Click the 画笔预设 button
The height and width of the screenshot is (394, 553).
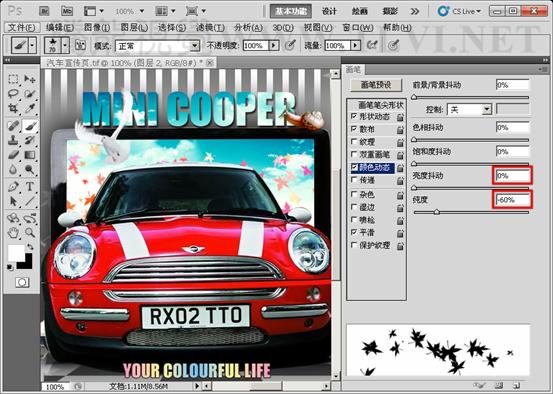point(376,85)
